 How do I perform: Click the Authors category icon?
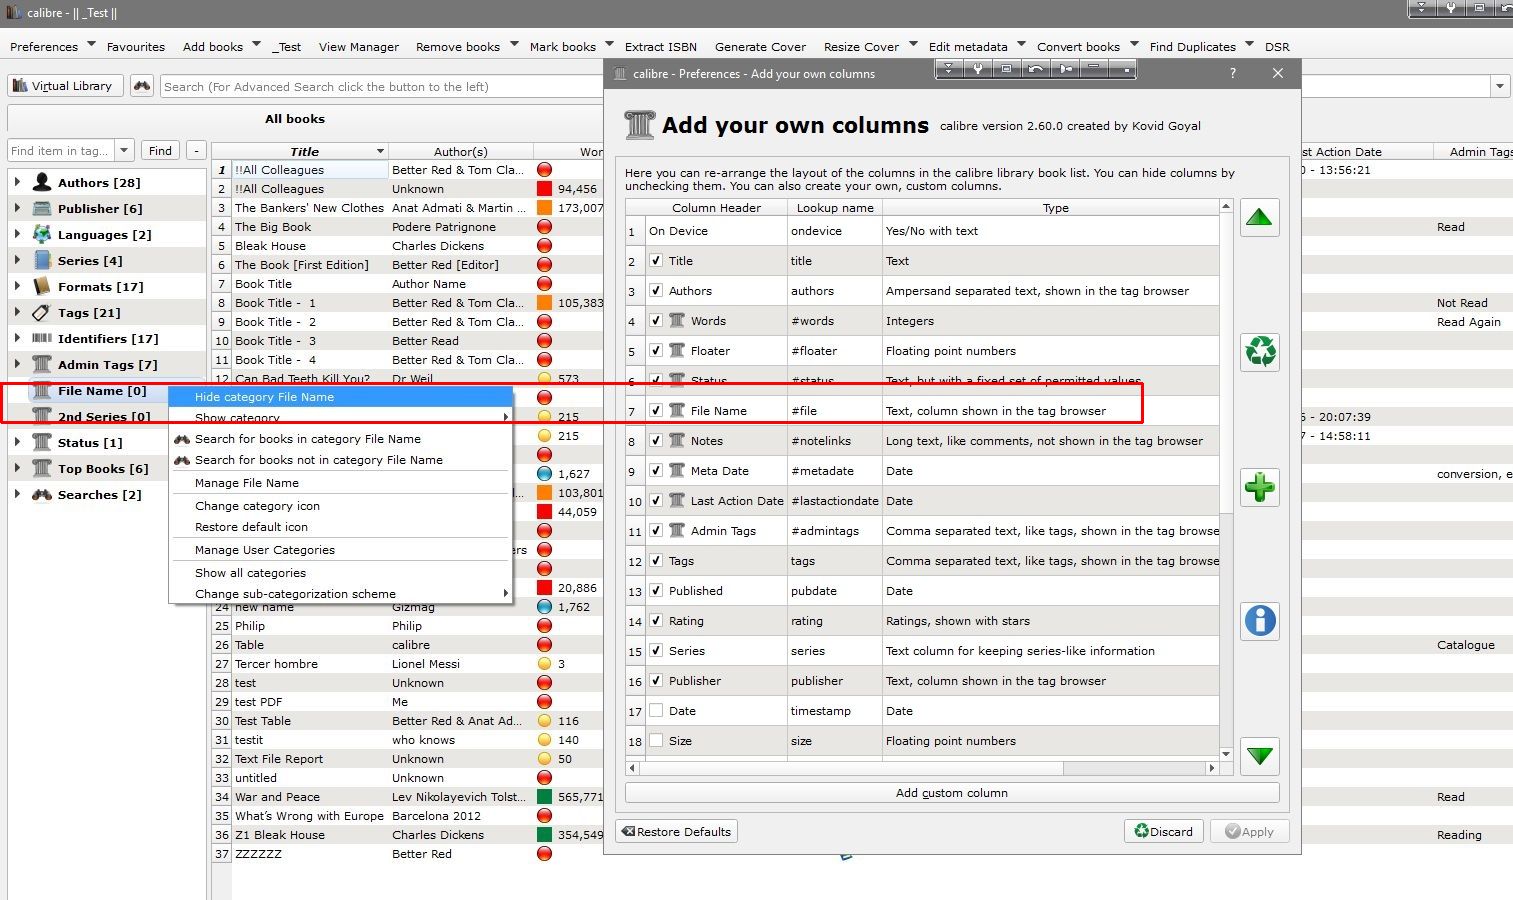[42, 182]
